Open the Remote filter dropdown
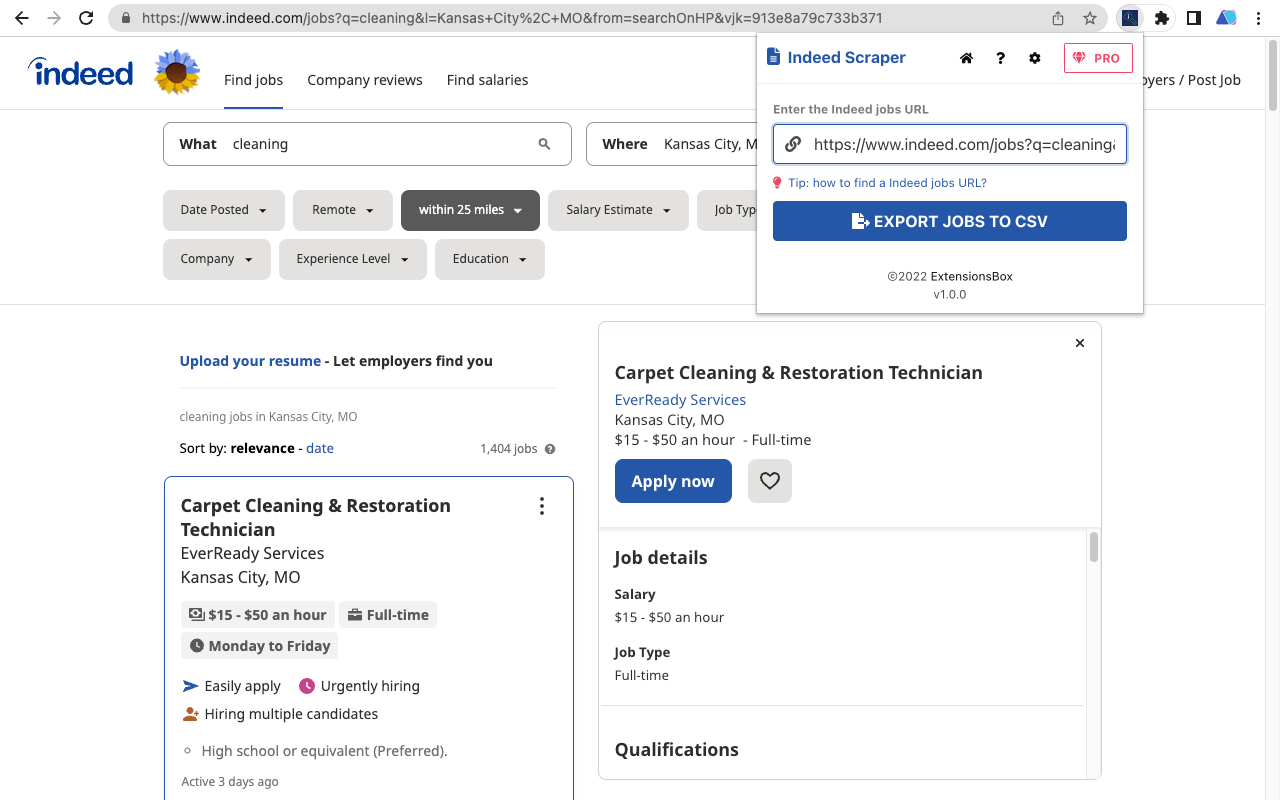The width and height of the screenshot is (1280, 800). 342,210
